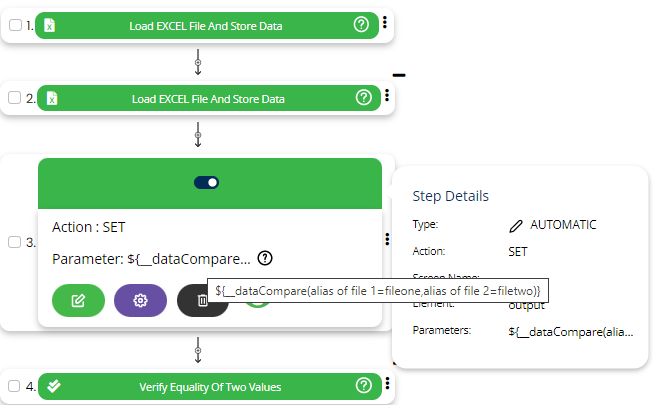This screenshot has height=405, width=653.
Task: Select the step 2 checkbox
Action: click(x=15, y=98)
